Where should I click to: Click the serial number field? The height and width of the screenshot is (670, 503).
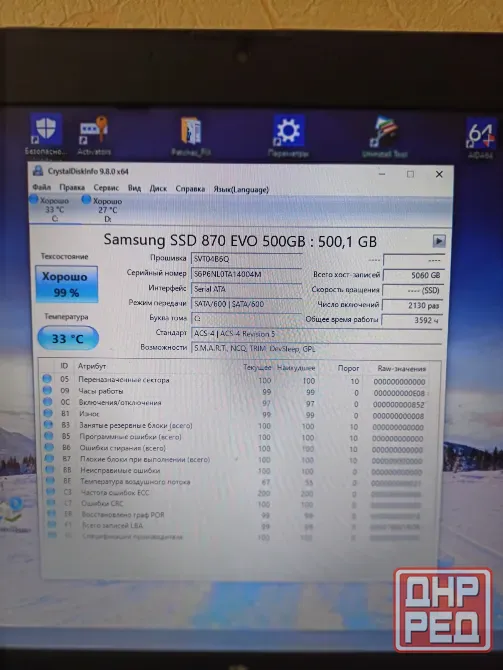[247, 274]
